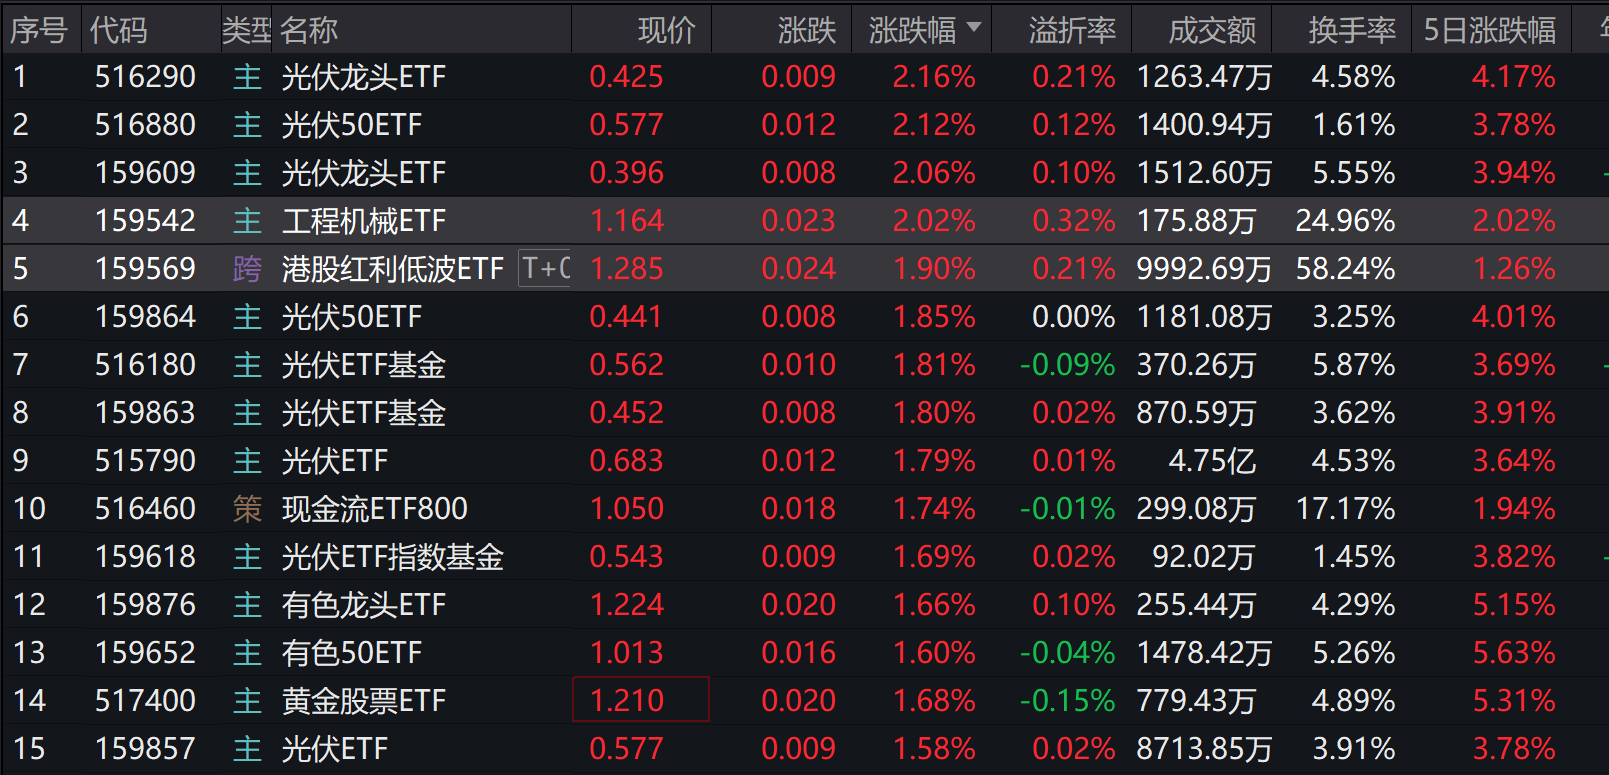Image resolution: width=1609 pixels, height=775 pixels.
Task: Click the 主 type icon for 516880
Action: [247, 125]
